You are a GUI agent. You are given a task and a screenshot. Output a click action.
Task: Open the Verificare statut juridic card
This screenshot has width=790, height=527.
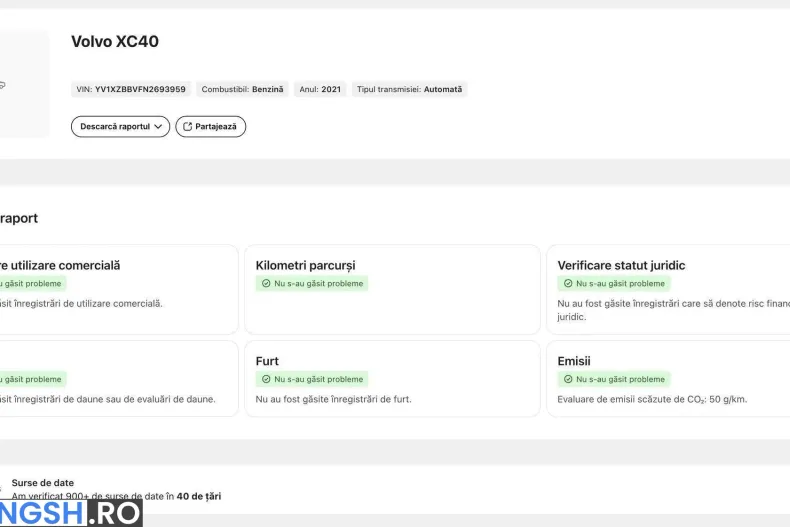[x=668, y=290]
